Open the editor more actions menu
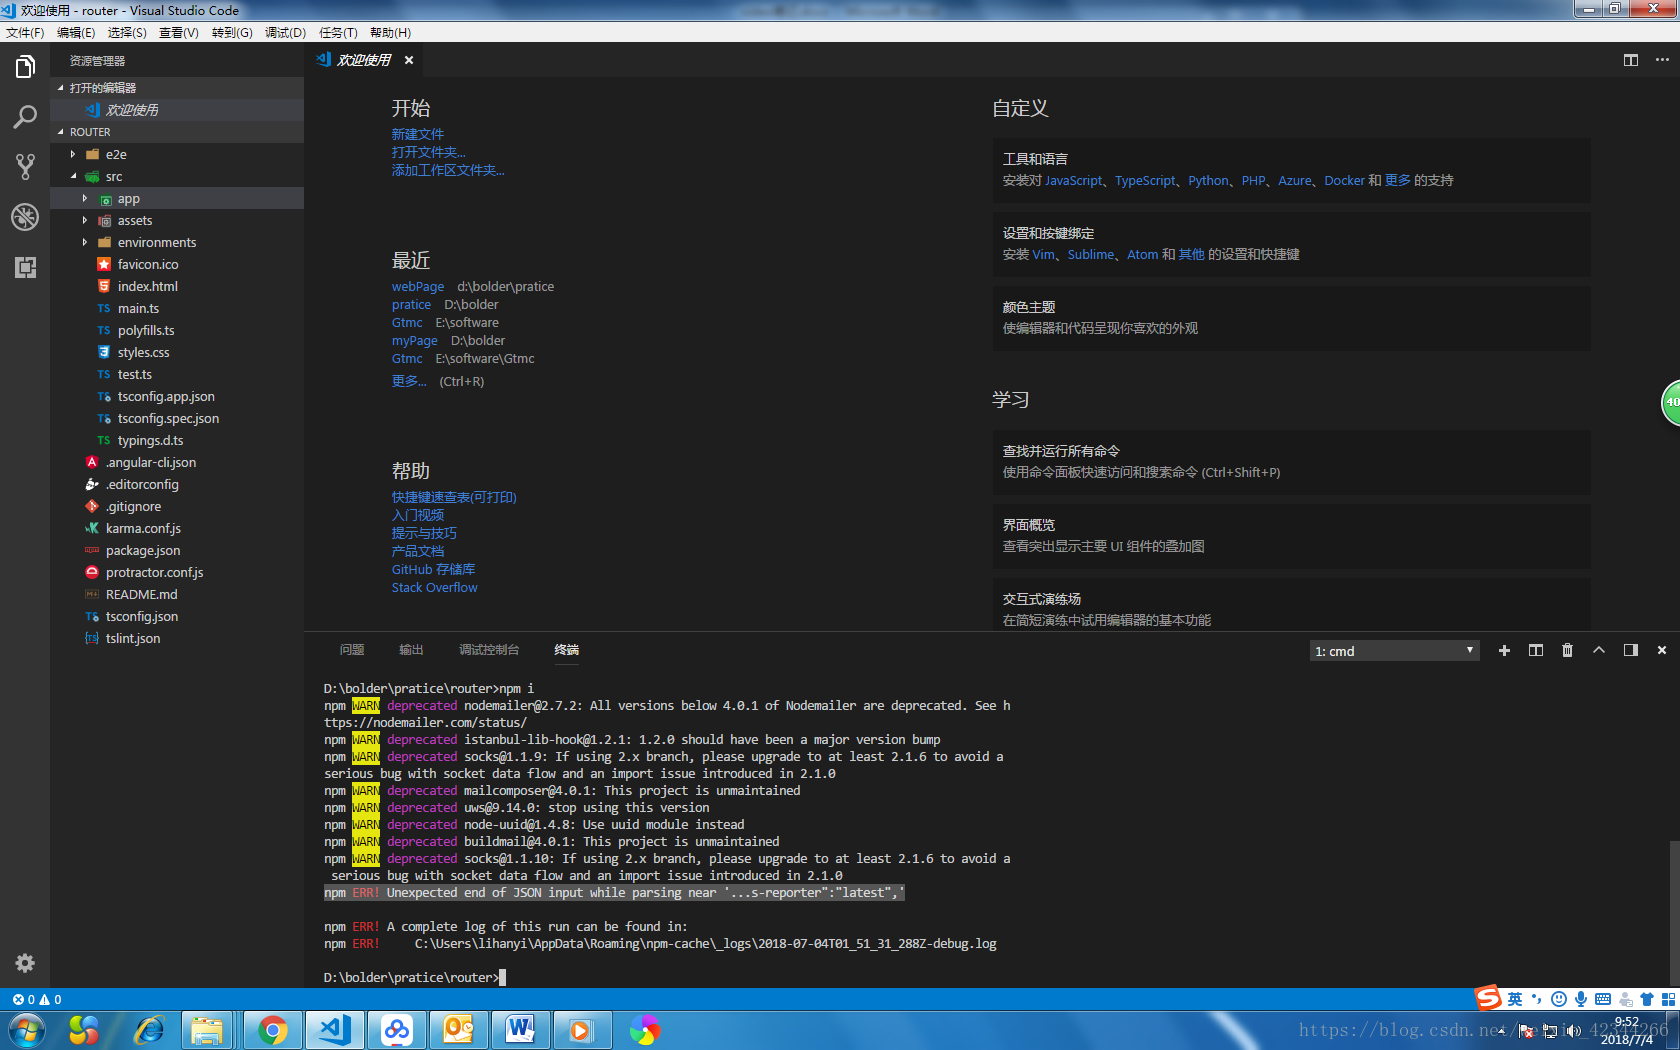The image size is (1680, 1050). (x=1662, y=60)
